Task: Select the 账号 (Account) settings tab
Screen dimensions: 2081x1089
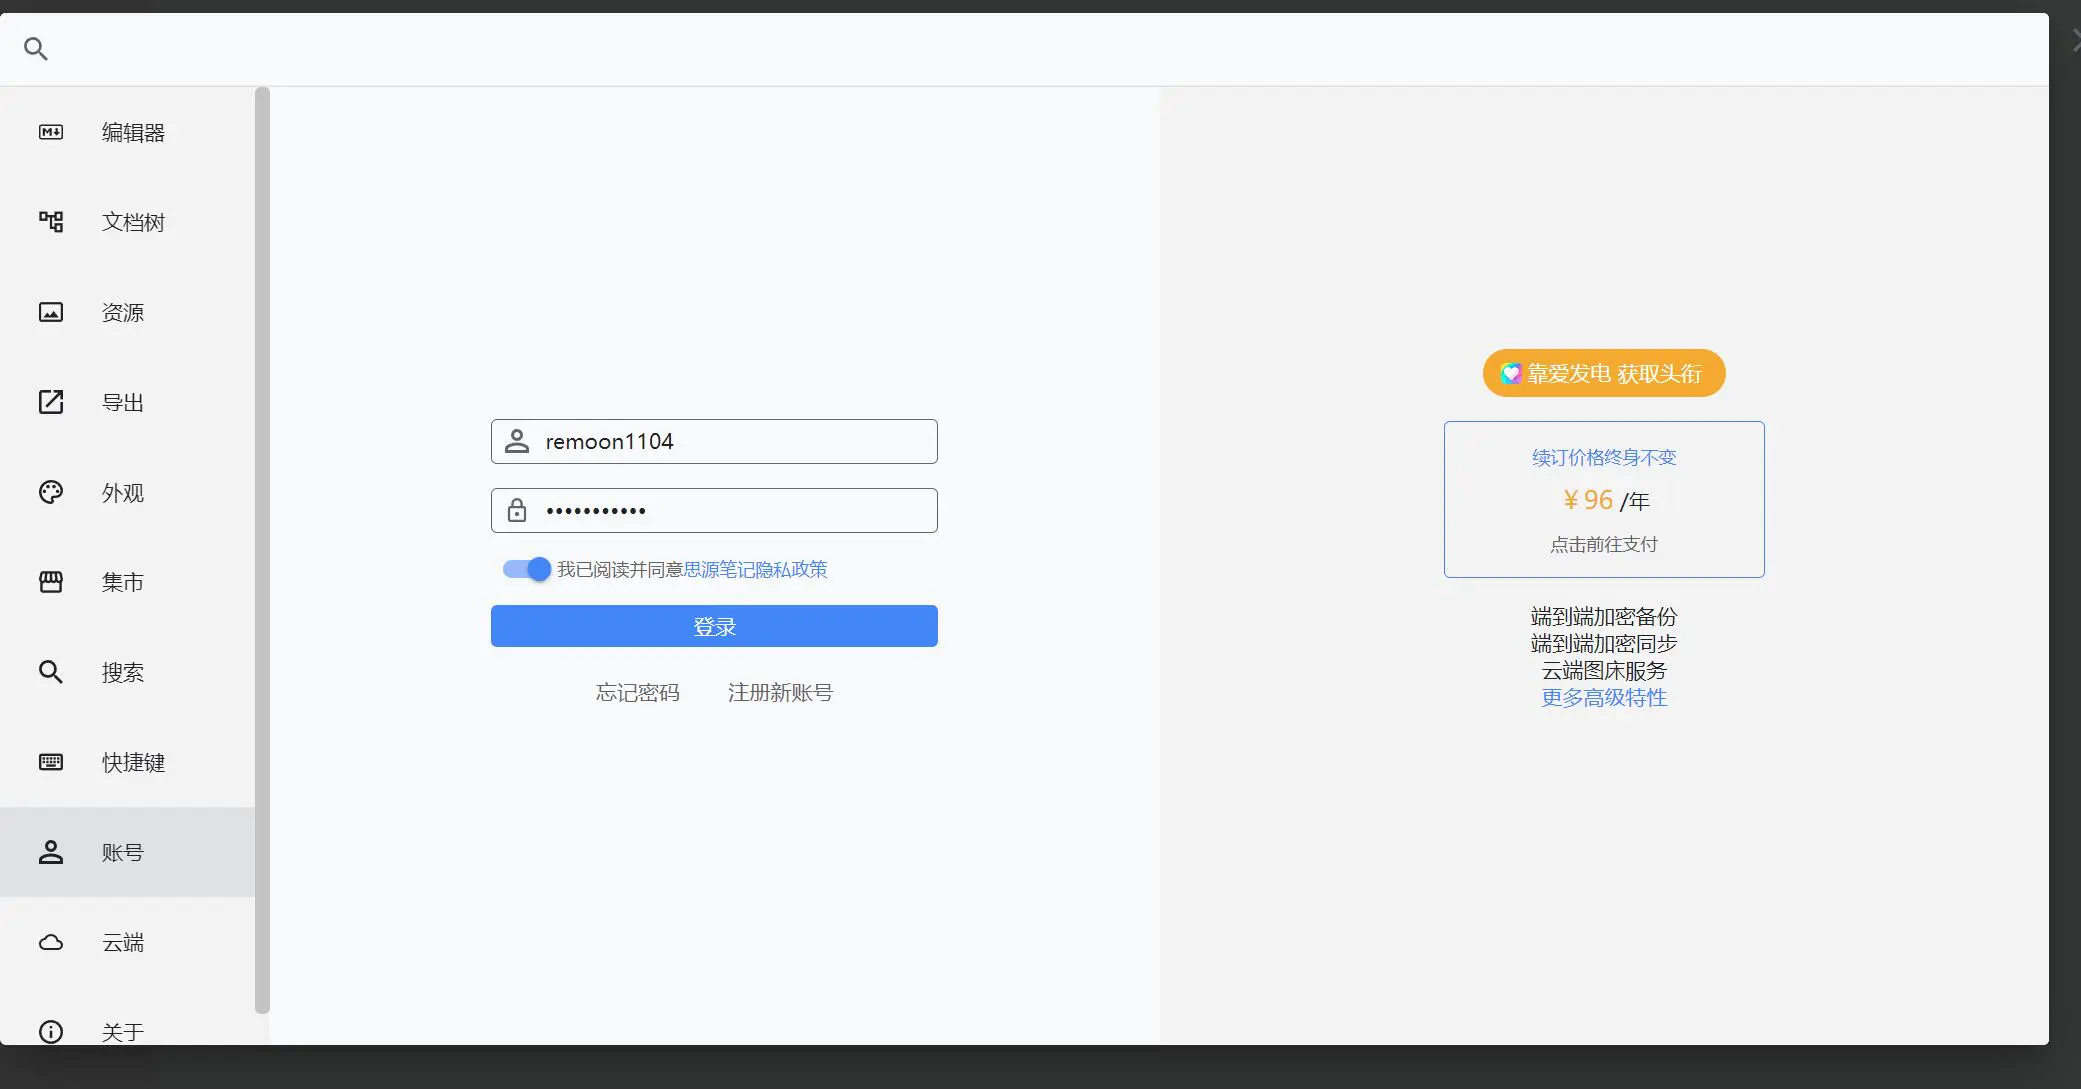Action: pyautogui.click(x=122, y=852)
